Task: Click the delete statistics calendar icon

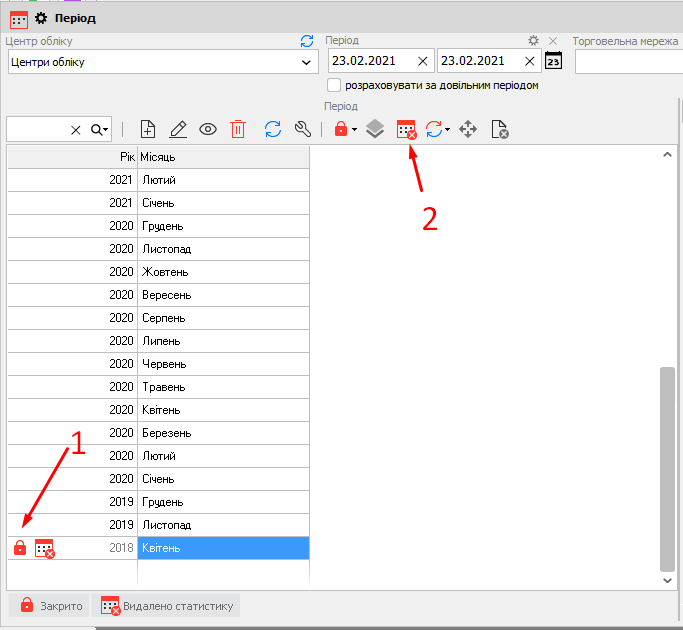Action: pyautogui.click(x=406, y=129)
